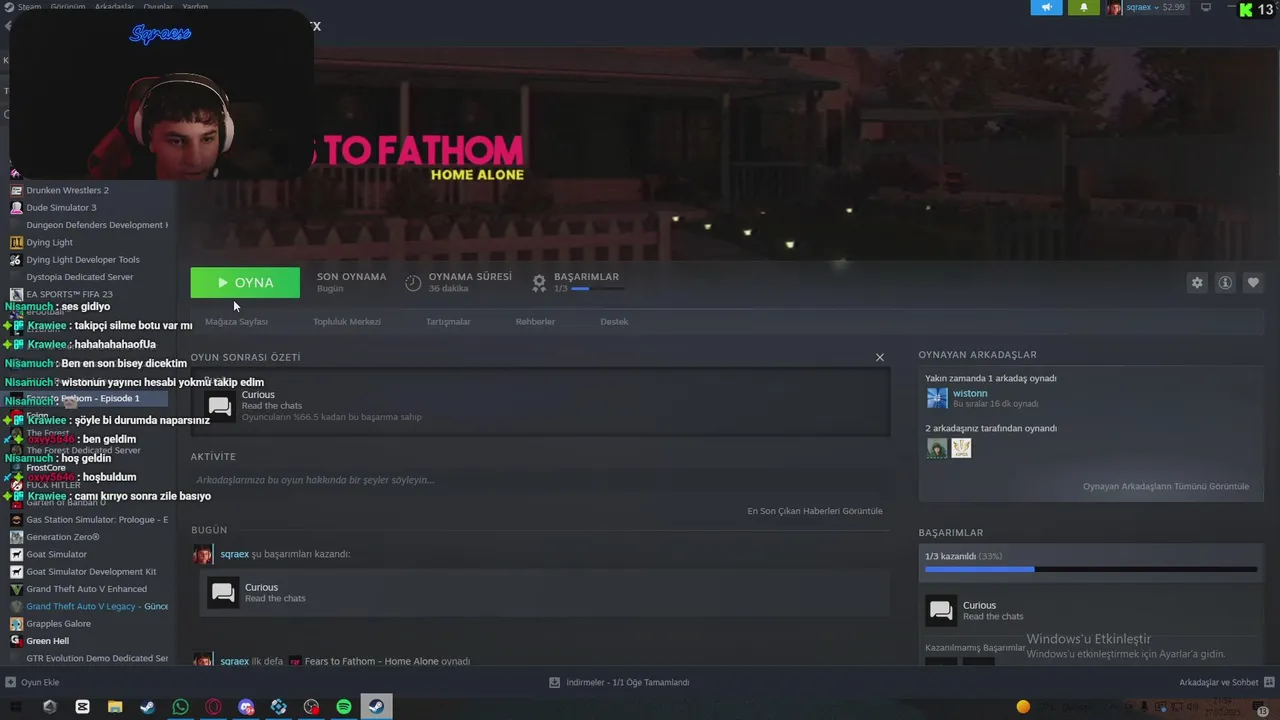This screenshot has width=1280, height=720.
Task: Open the Topluluk Merkezi tab
Action: 347,322
